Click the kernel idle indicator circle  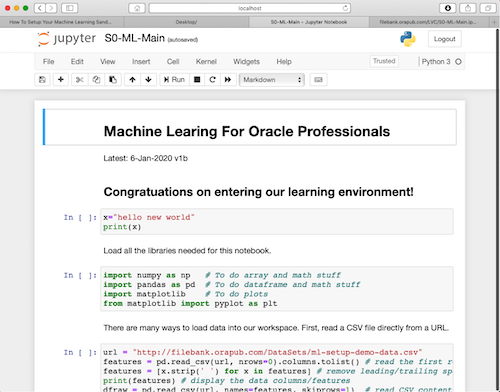pyautogui.click(x=458, y=62)
